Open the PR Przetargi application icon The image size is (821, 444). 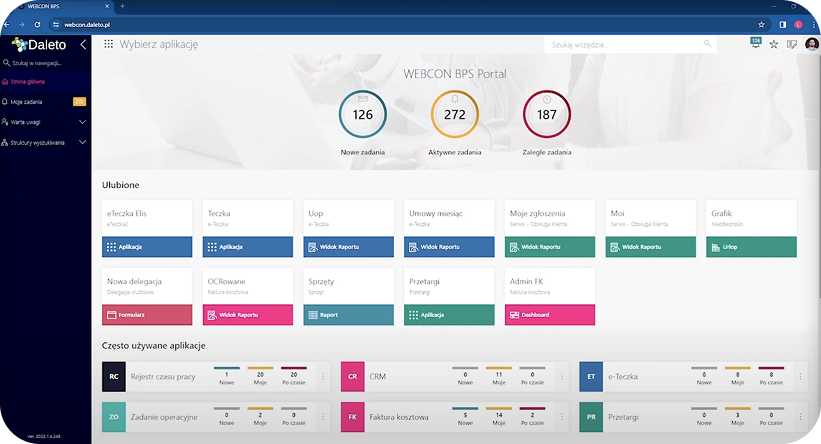(591, 417)
